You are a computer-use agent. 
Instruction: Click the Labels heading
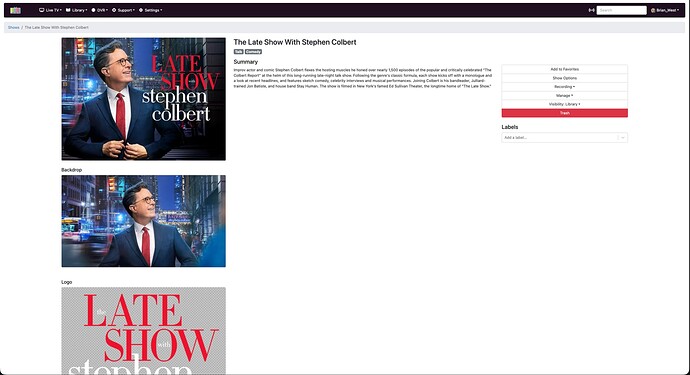tap(510, 127)
